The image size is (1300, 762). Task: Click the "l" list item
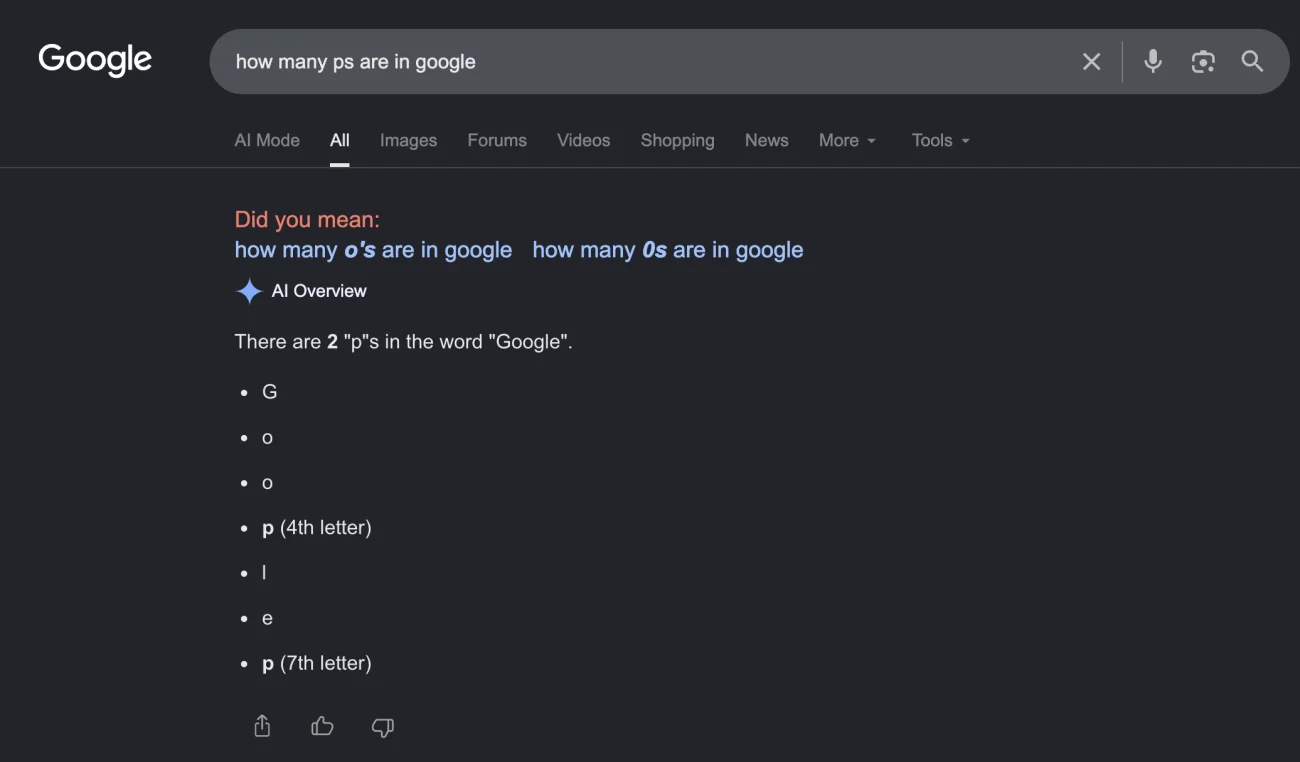click(265, 573)
